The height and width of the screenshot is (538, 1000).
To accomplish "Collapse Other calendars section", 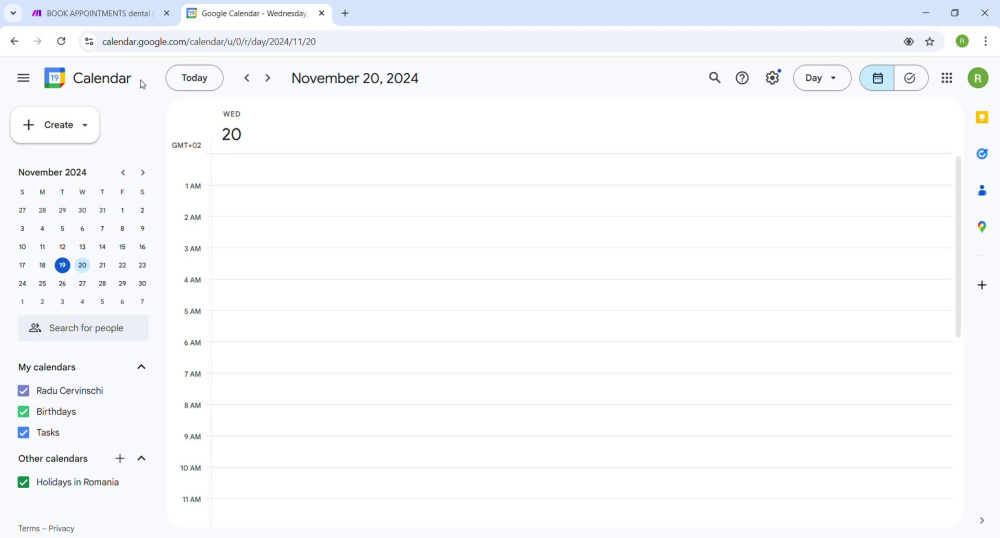I will tap(142, 458).
